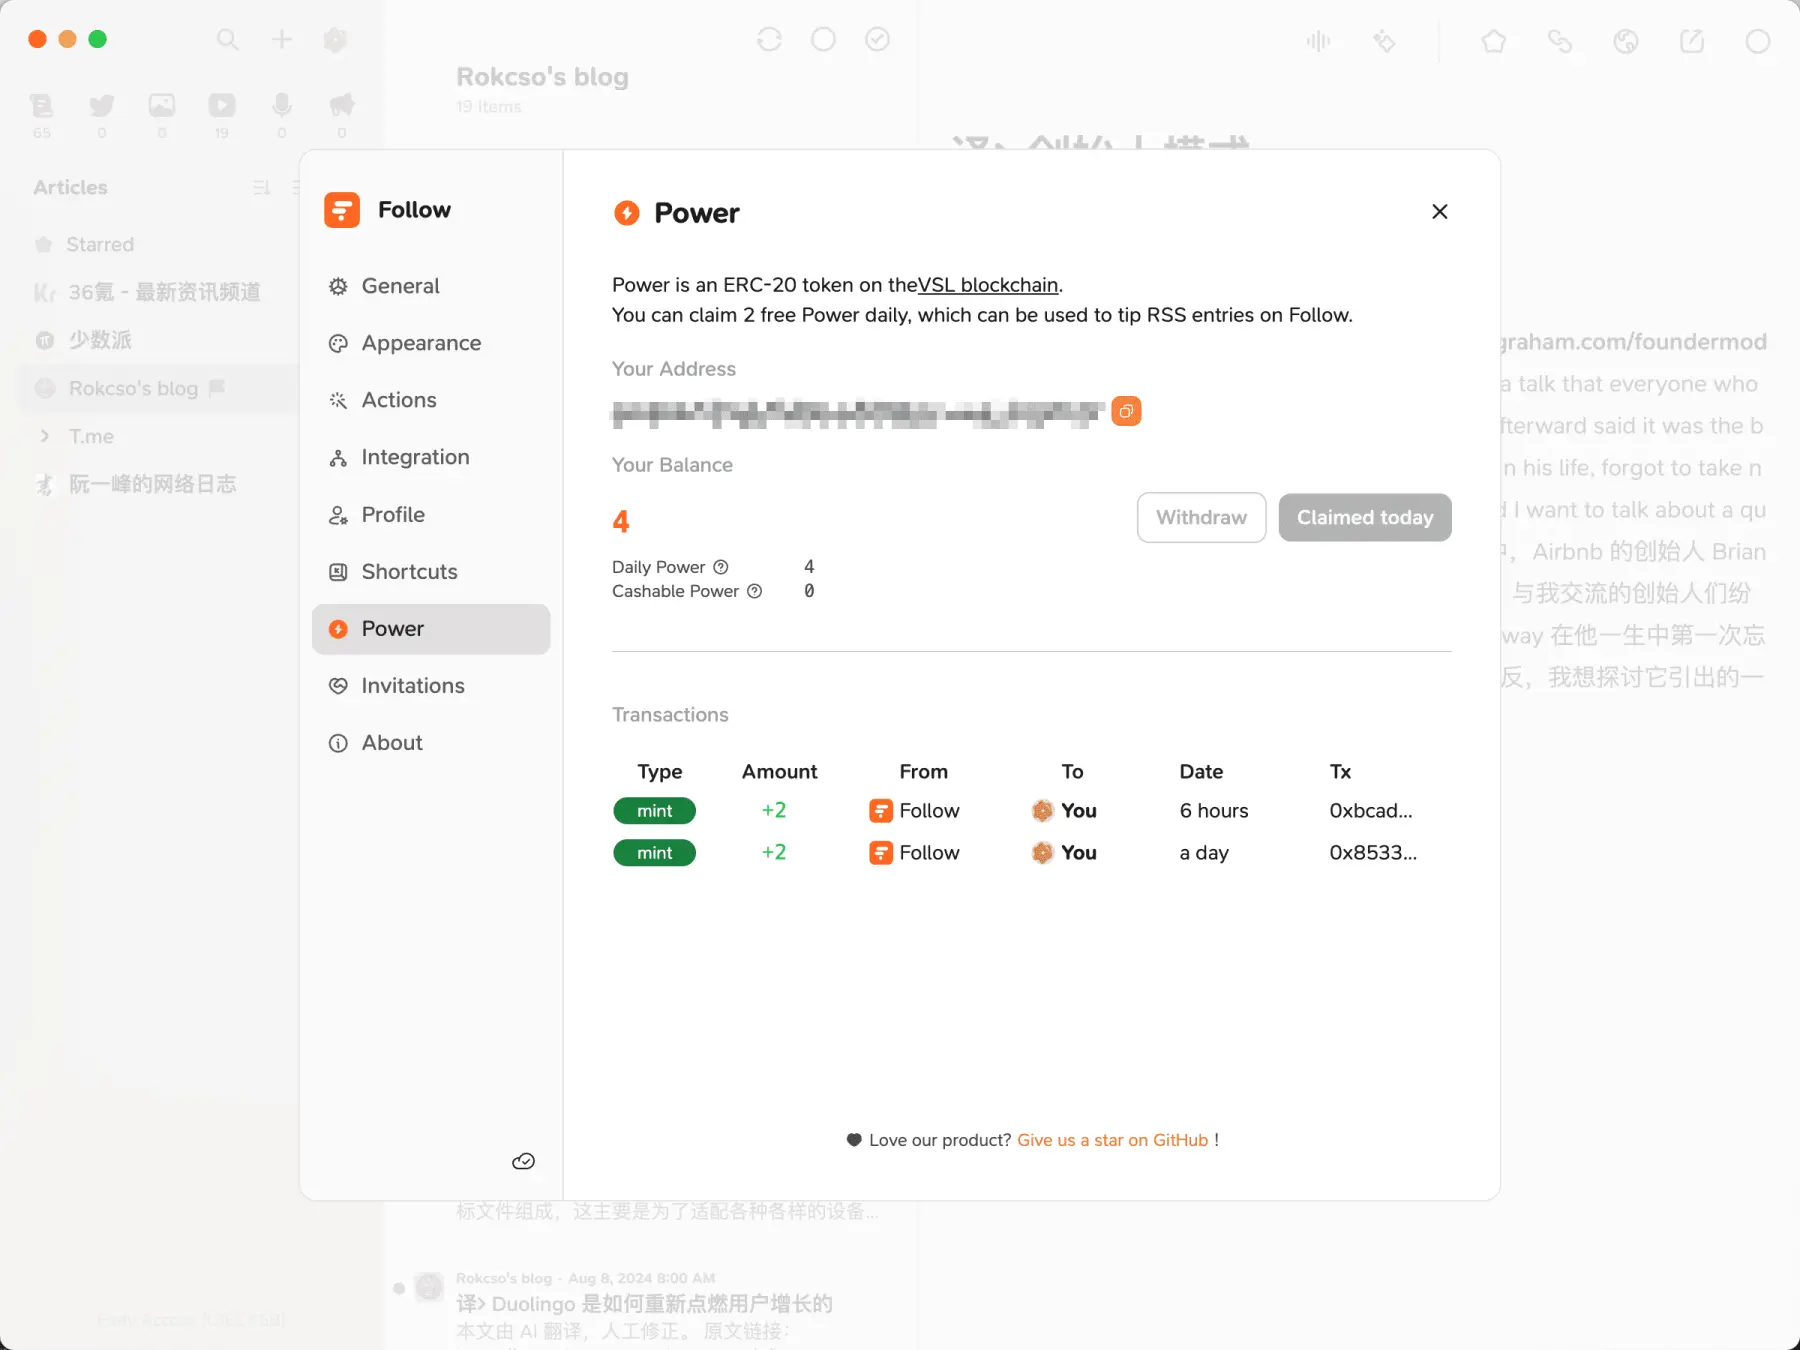1800x1350 pixels.
Task: Show Daily Power help tooltip icon
Action: click(721, 567)
